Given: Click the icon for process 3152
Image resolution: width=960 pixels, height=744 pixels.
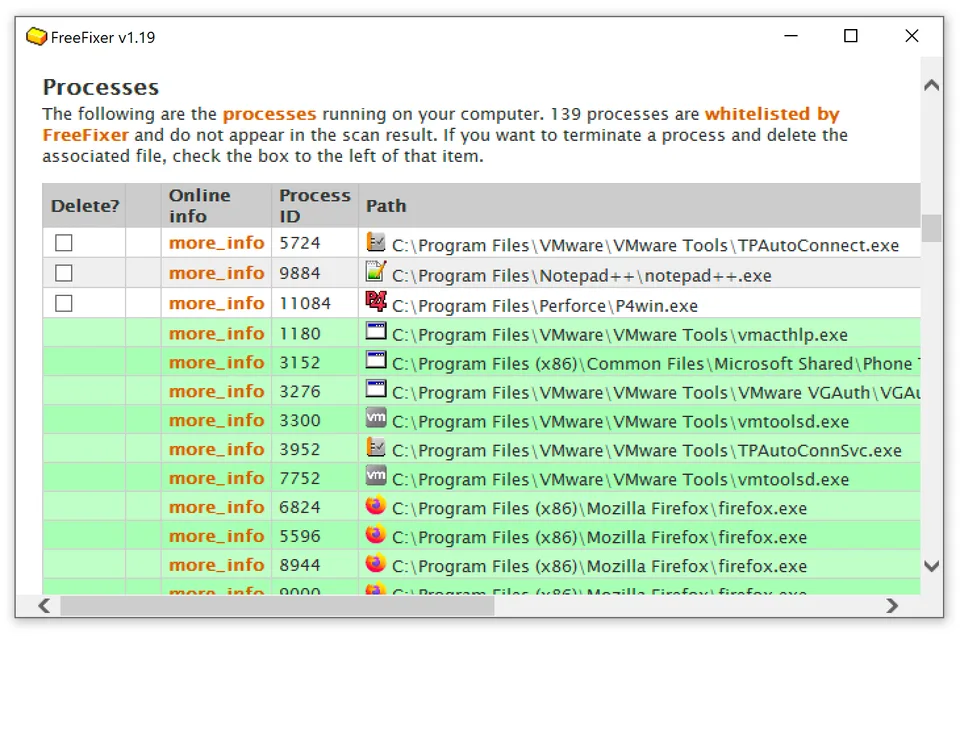Looking at the screenshot, I should tap(375, 360).
